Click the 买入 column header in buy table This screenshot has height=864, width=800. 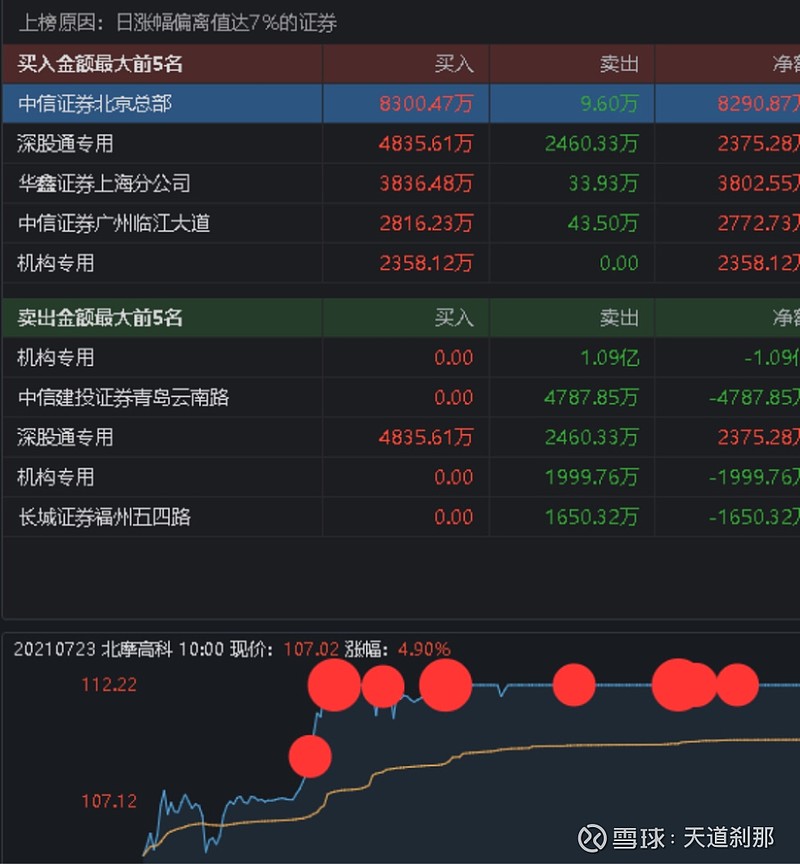[453, 64]
